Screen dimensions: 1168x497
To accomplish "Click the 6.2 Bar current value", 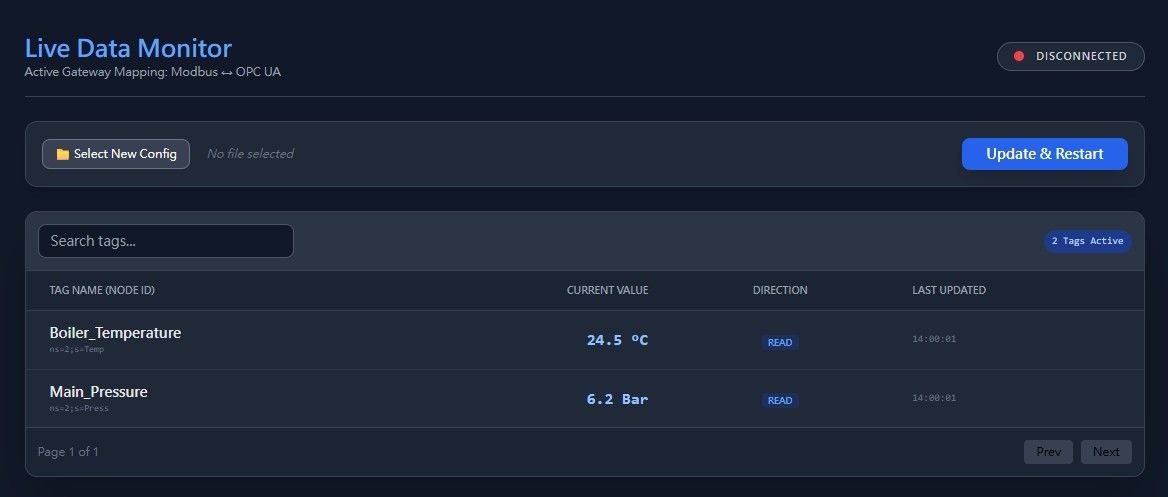I will (617, 399).
